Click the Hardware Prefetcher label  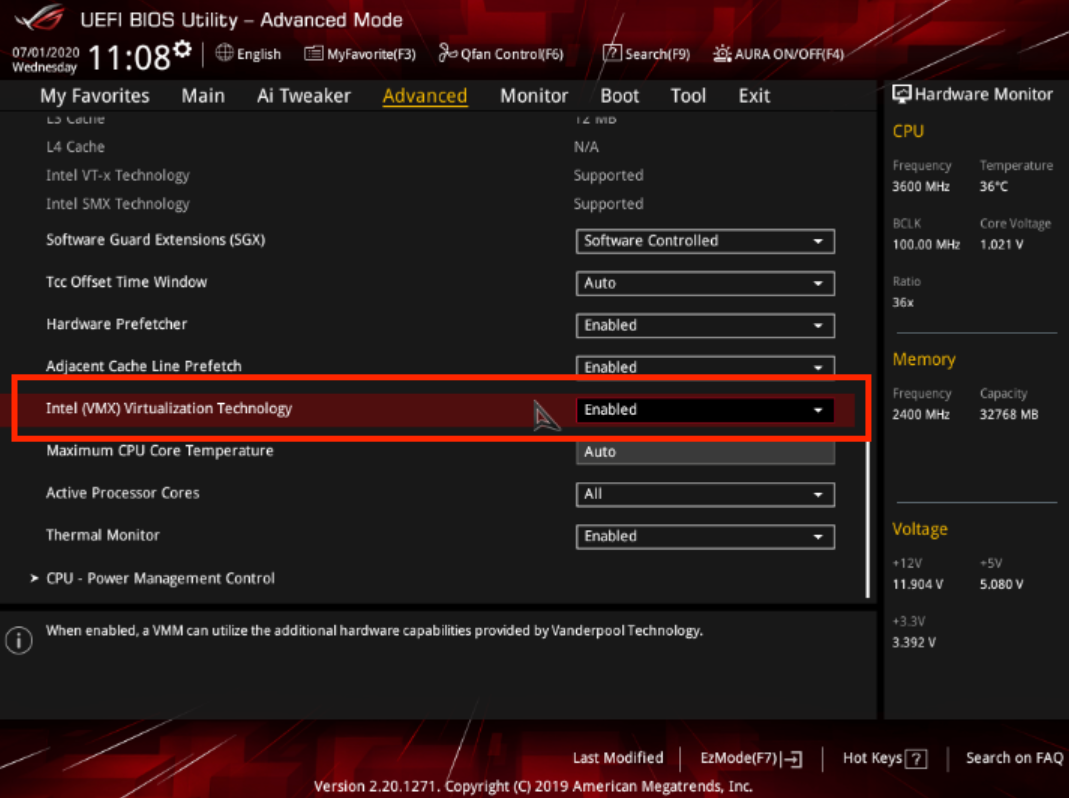point(117,324)
